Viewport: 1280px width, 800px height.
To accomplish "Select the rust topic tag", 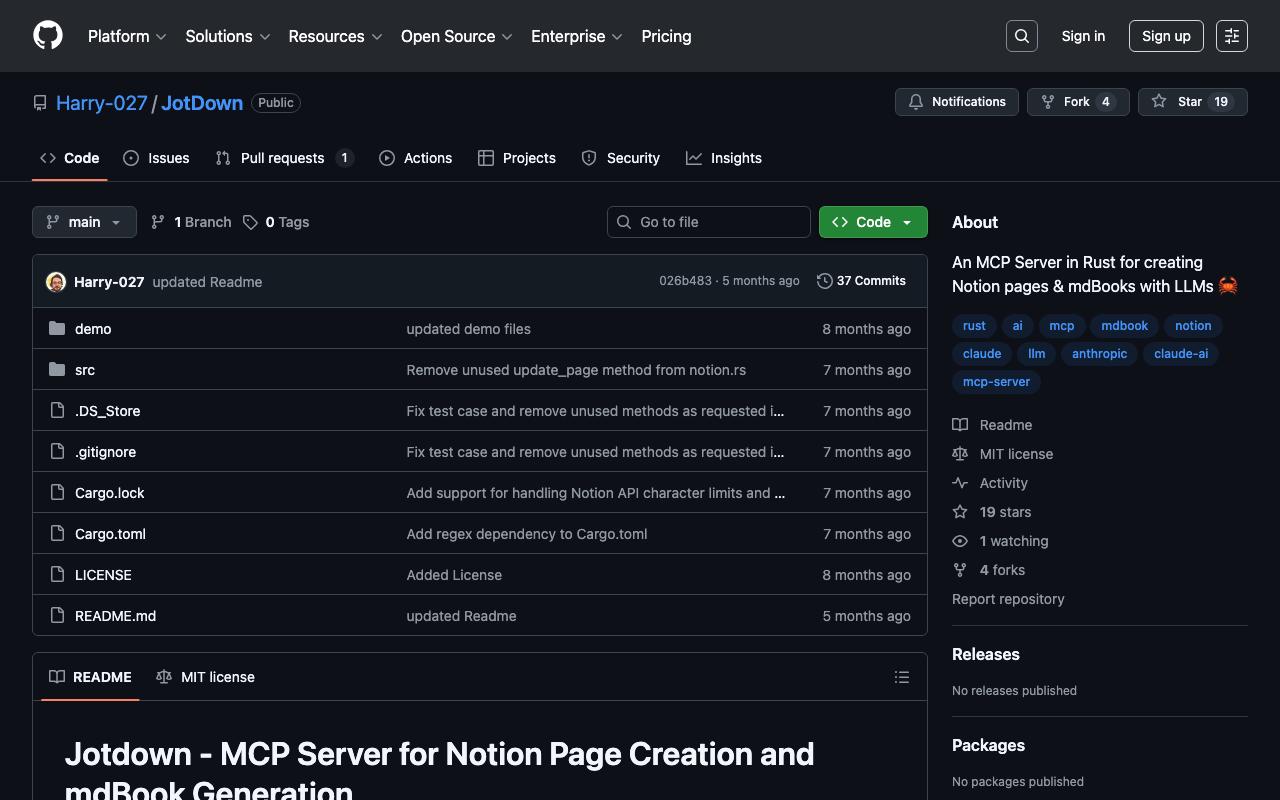I will click(974, 326).
